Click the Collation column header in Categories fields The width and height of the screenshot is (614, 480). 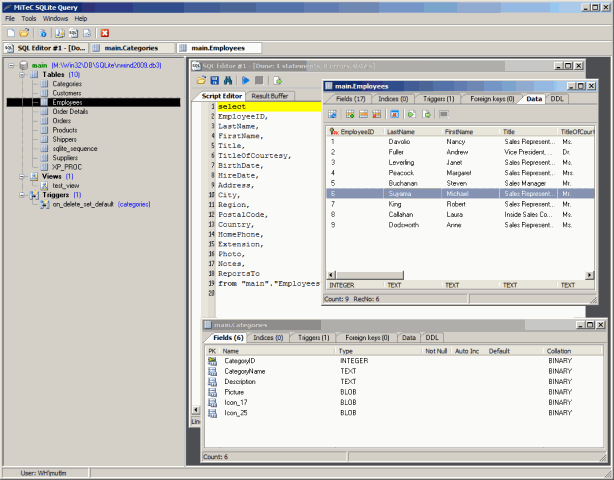[573, 351]
